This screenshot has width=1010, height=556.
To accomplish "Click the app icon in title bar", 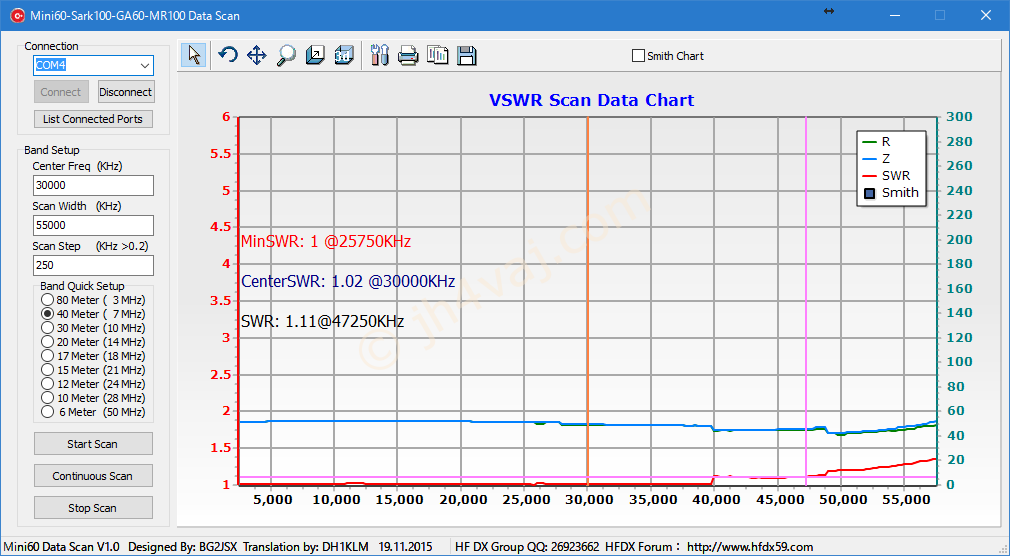I will [17, 15].
